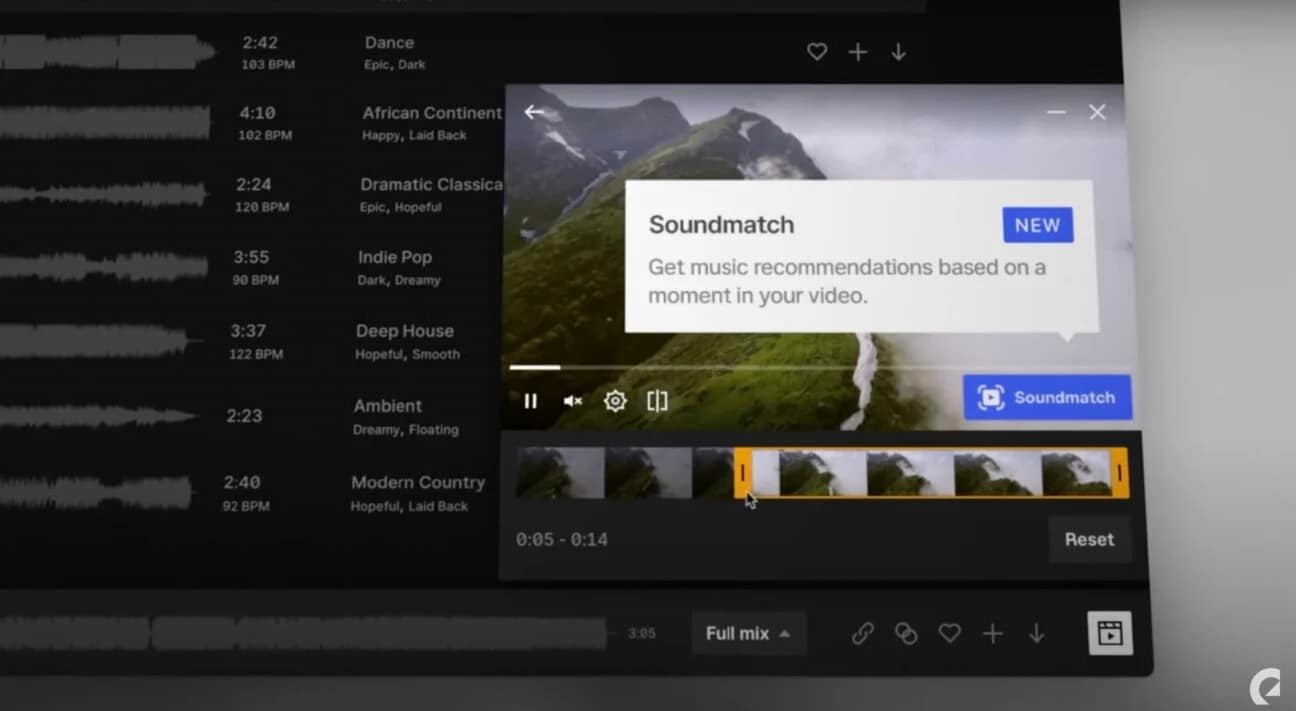Click the "0:05 - 0:14" range readout

click(562, 540)
